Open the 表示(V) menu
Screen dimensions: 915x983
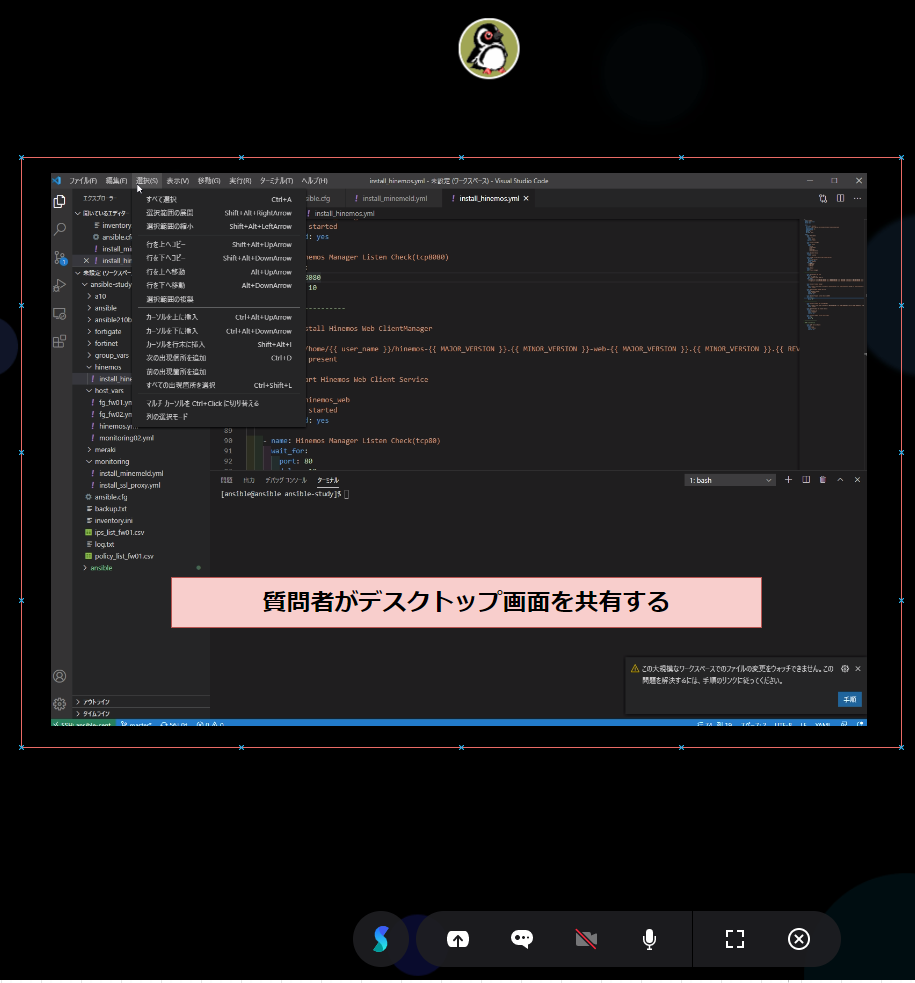tap(177, 181)
